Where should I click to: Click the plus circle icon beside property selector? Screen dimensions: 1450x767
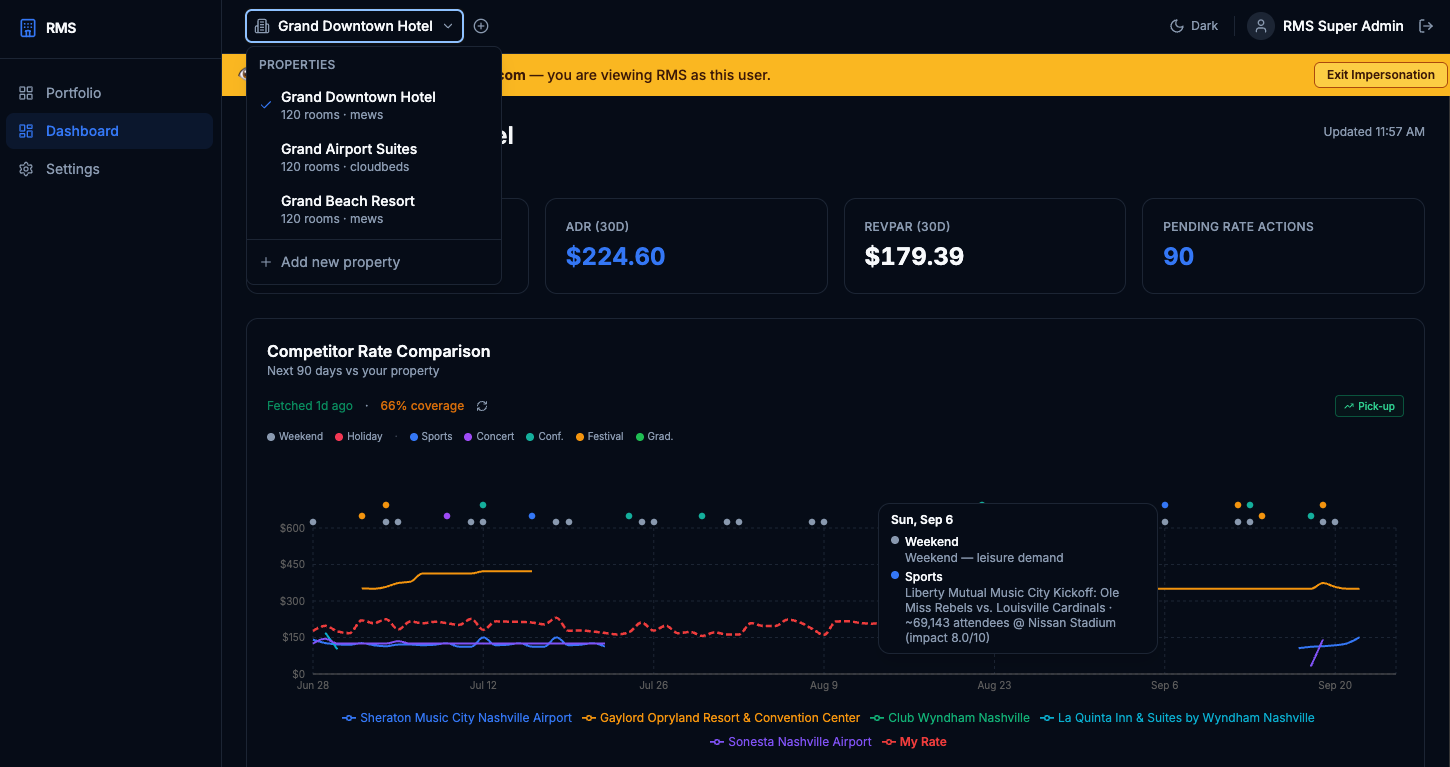coord(481,26)
